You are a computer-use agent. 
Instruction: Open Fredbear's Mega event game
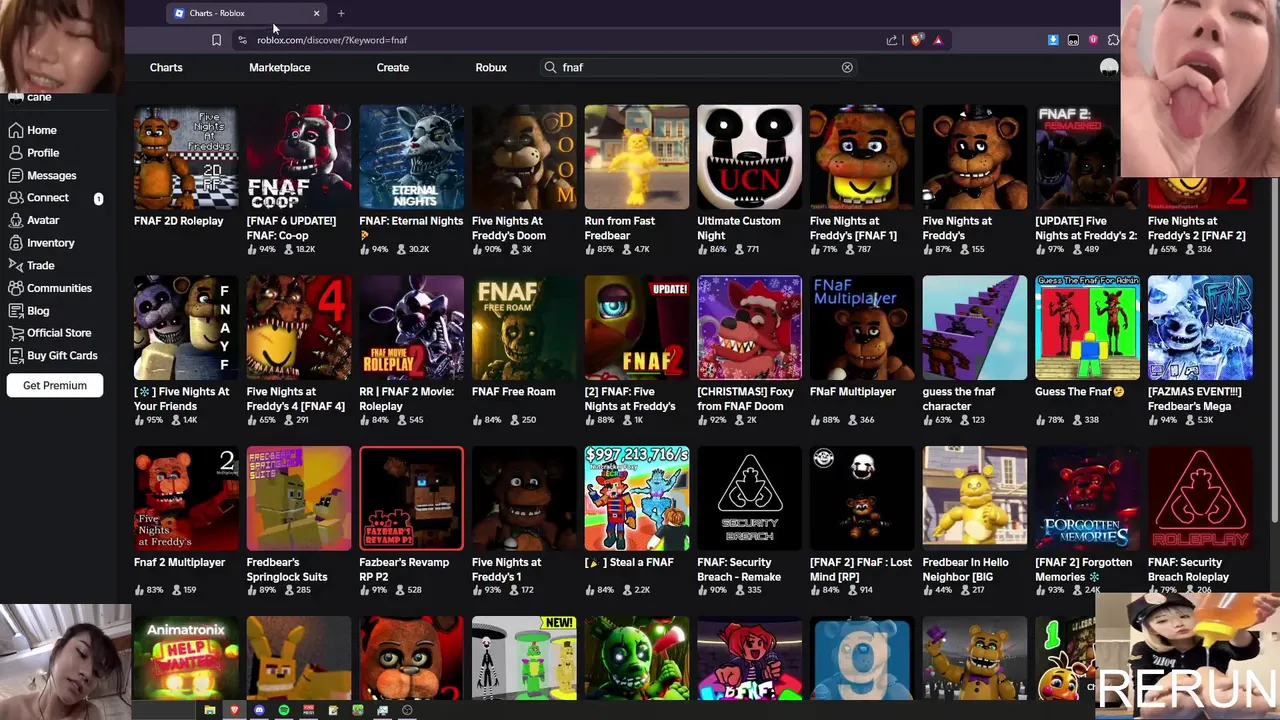tap(1200, 351)
